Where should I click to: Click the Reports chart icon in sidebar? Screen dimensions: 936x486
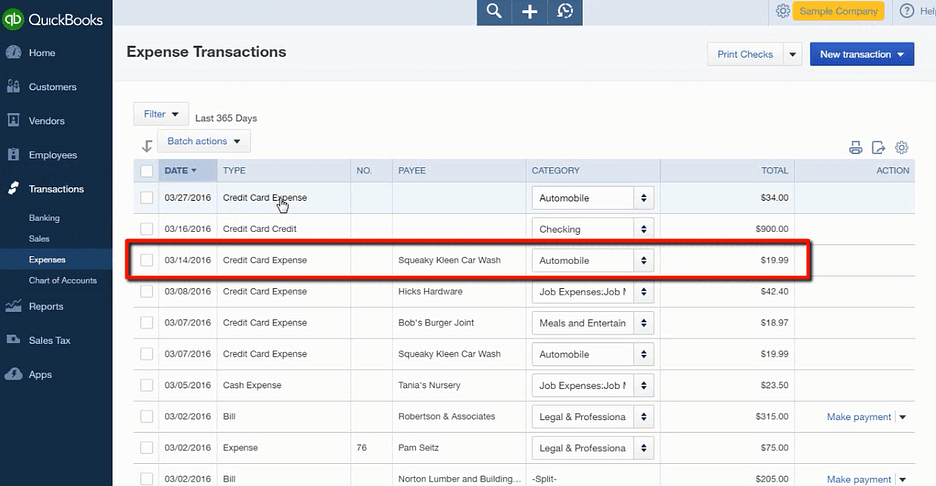coord(13,306)
